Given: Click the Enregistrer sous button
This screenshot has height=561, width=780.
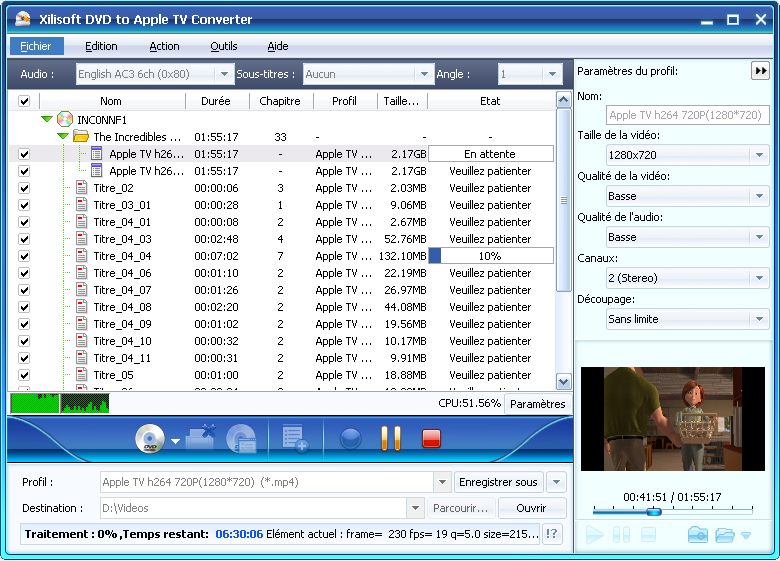Looking at the screenshot, I should click(x=498, y=482).
